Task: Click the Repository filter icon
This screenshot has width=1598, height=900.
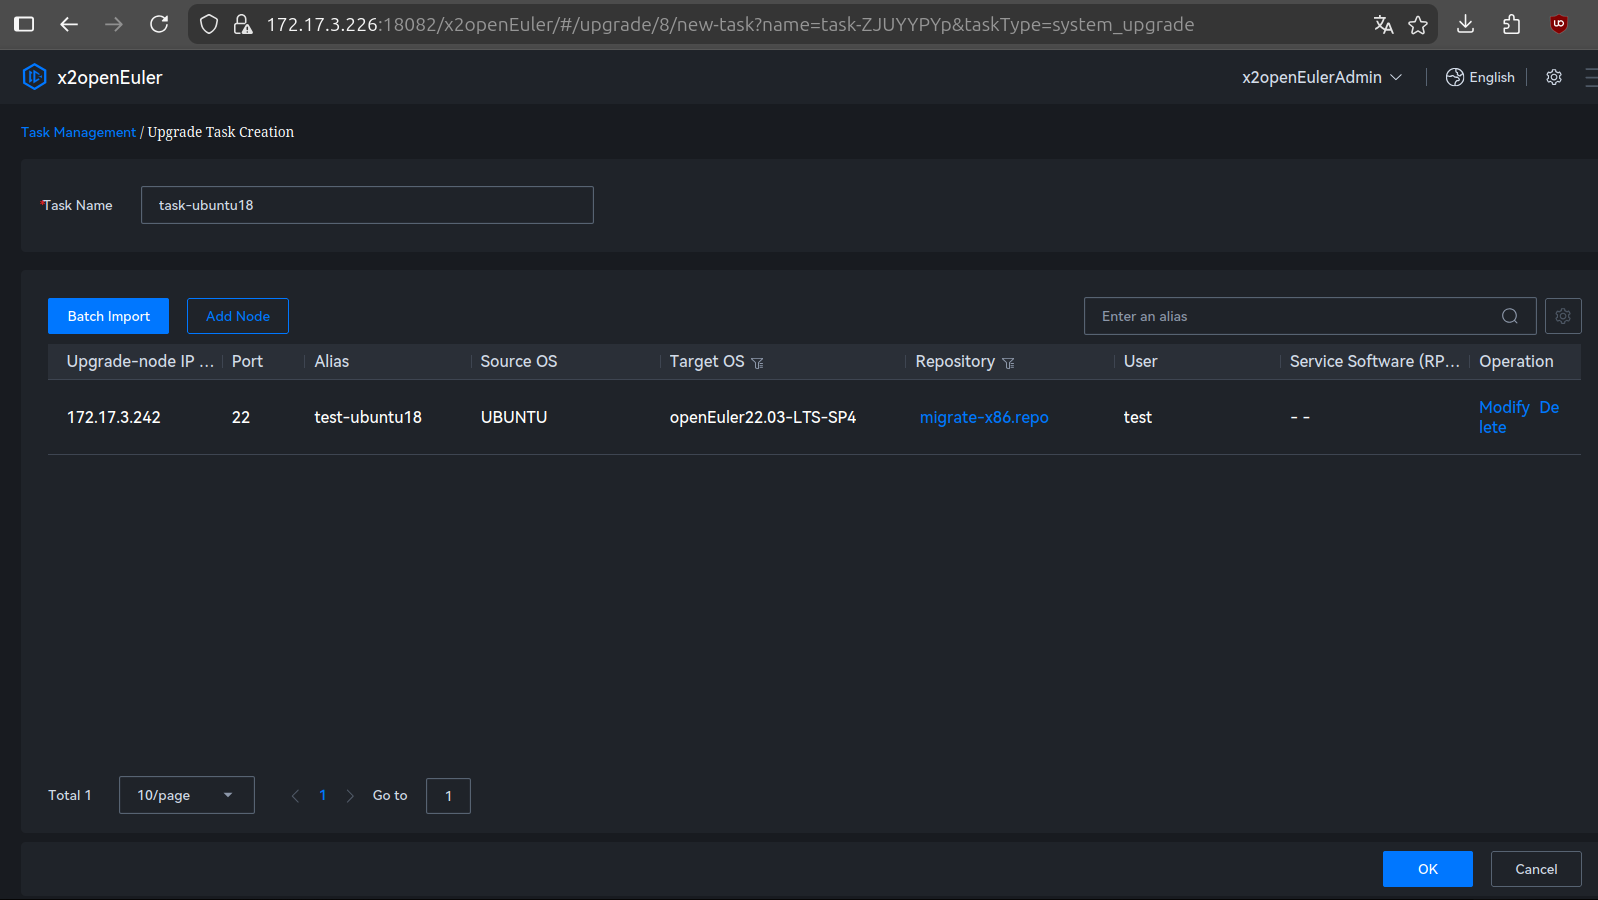Action: [x=1008, y=363]
